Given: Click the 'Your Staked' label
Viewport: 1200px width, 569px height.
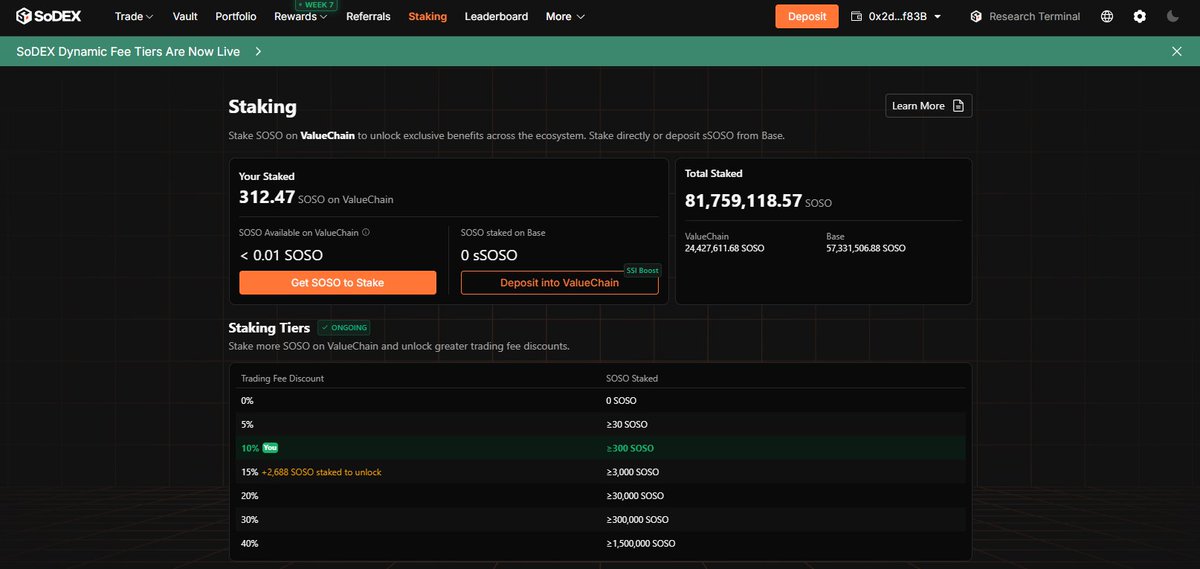Looking at the screenshot, I should coord(267,176).
